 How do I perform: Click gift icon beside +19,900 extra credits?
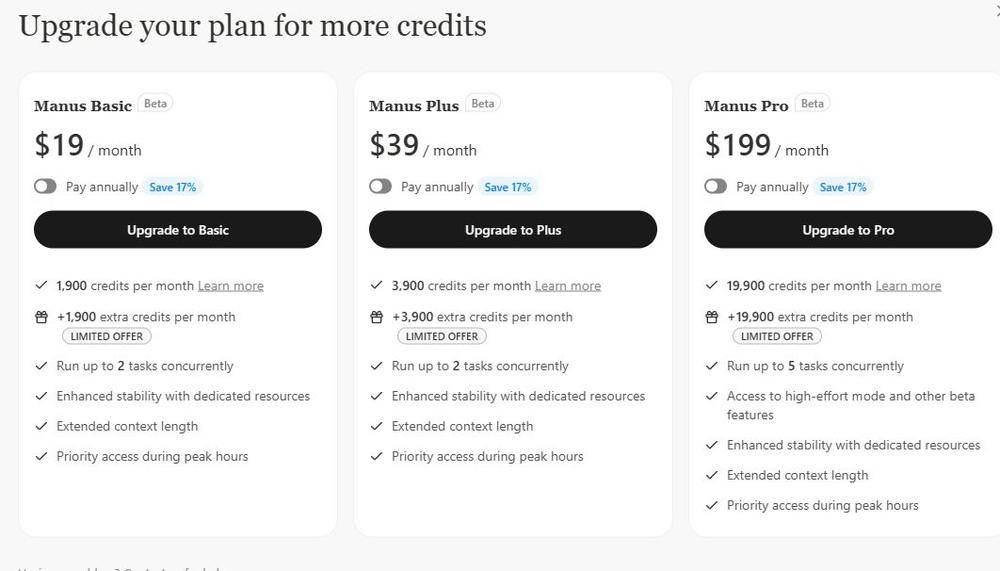coord(712,317)
